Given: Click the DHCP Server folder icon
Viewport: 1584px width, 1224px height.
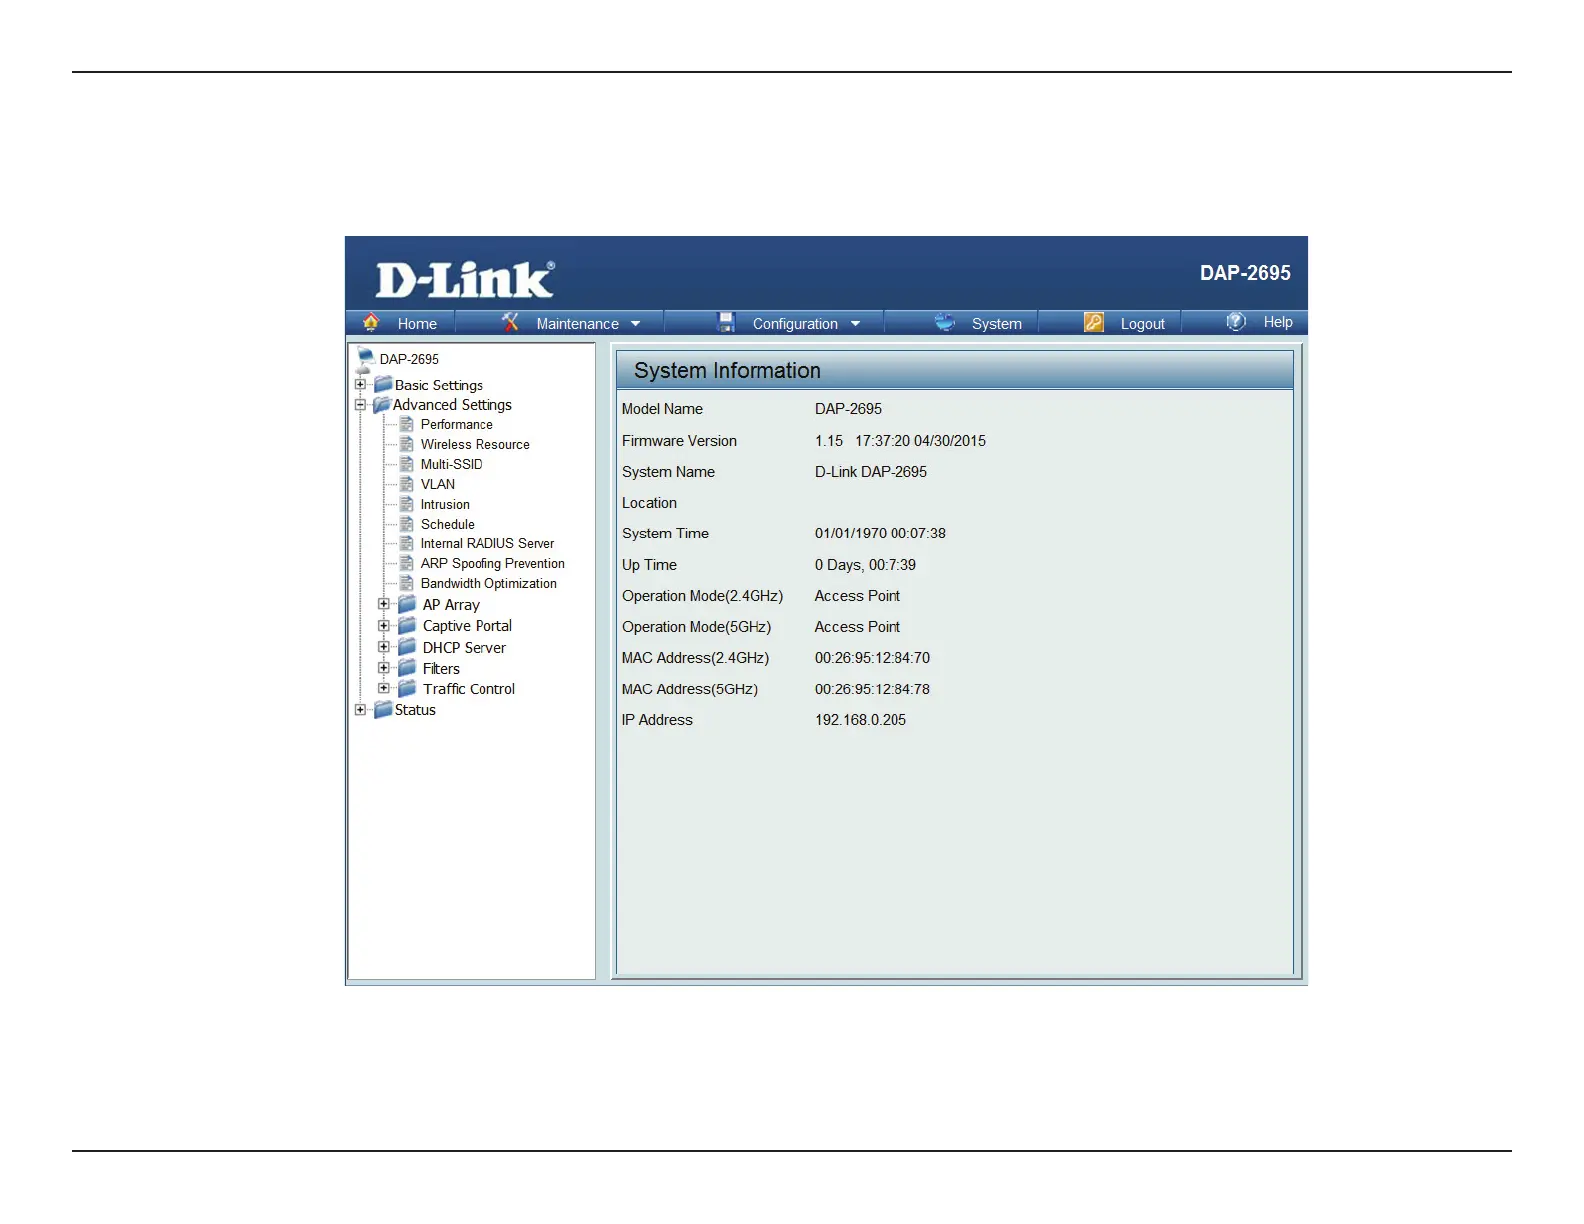Looking at the screenshot, I should click(407, 647).
